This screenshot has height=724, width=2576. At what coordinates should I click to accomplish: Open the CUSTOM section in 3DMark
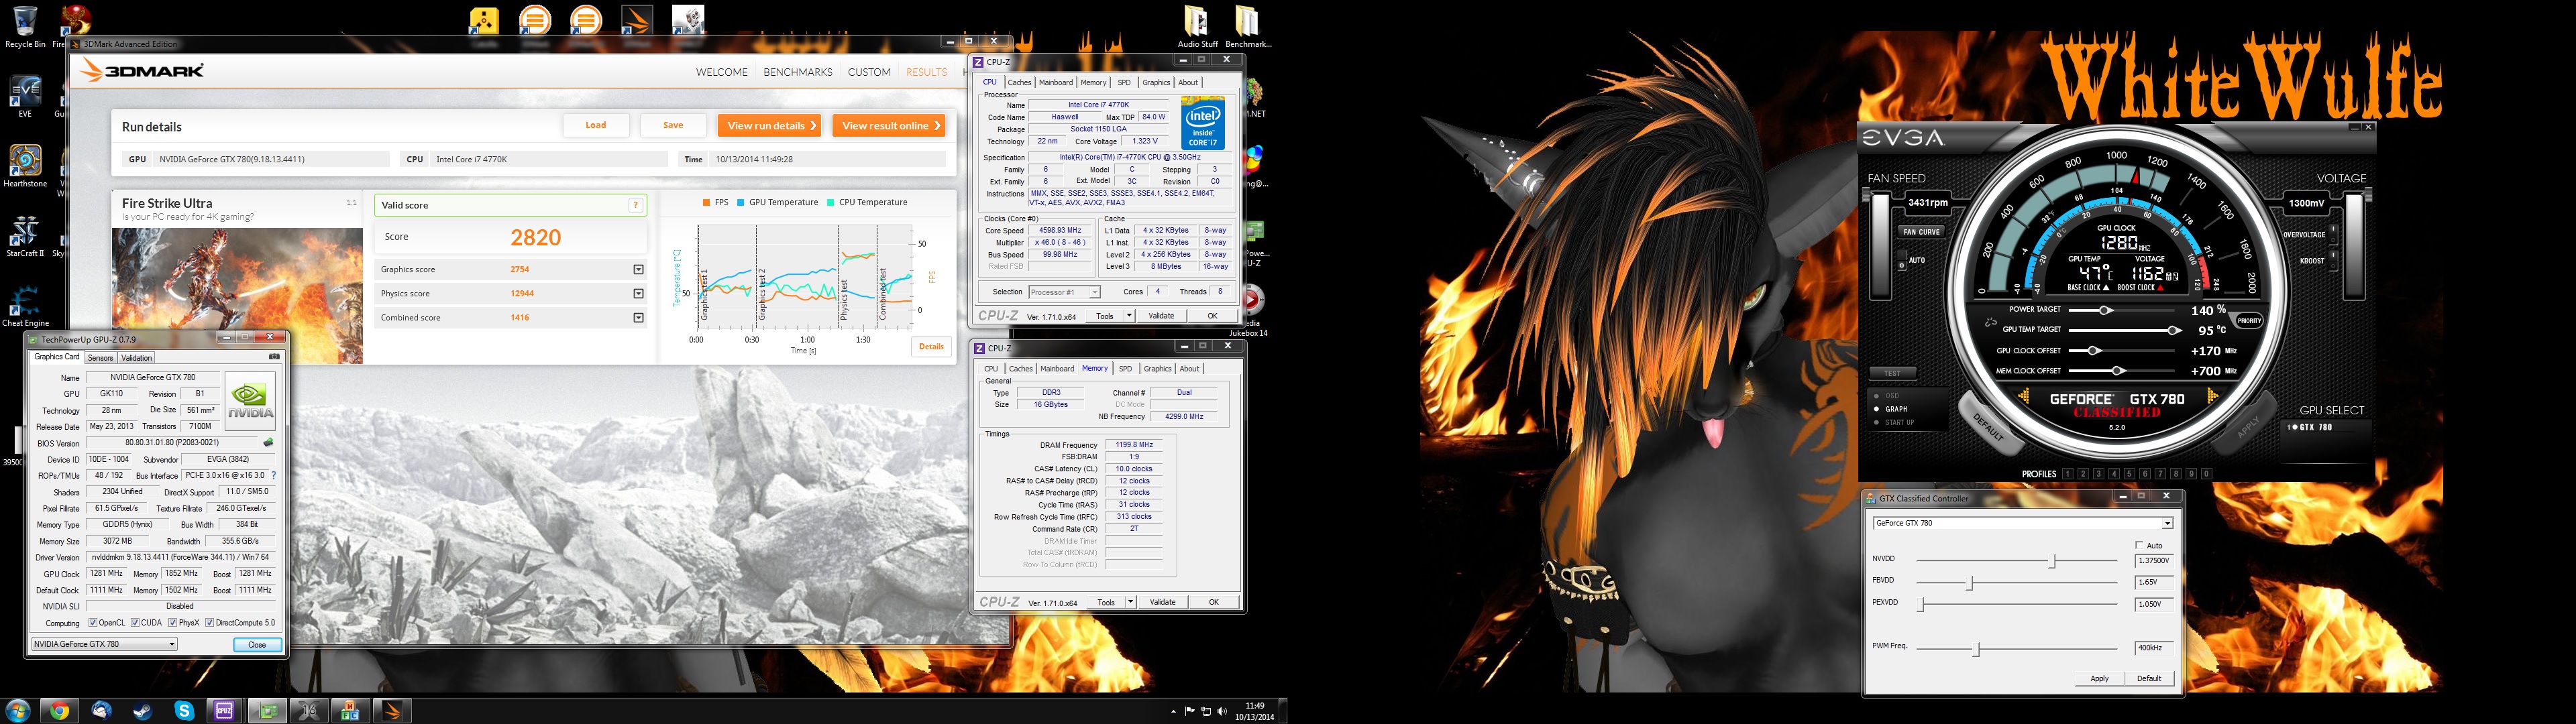click(869, 72)
